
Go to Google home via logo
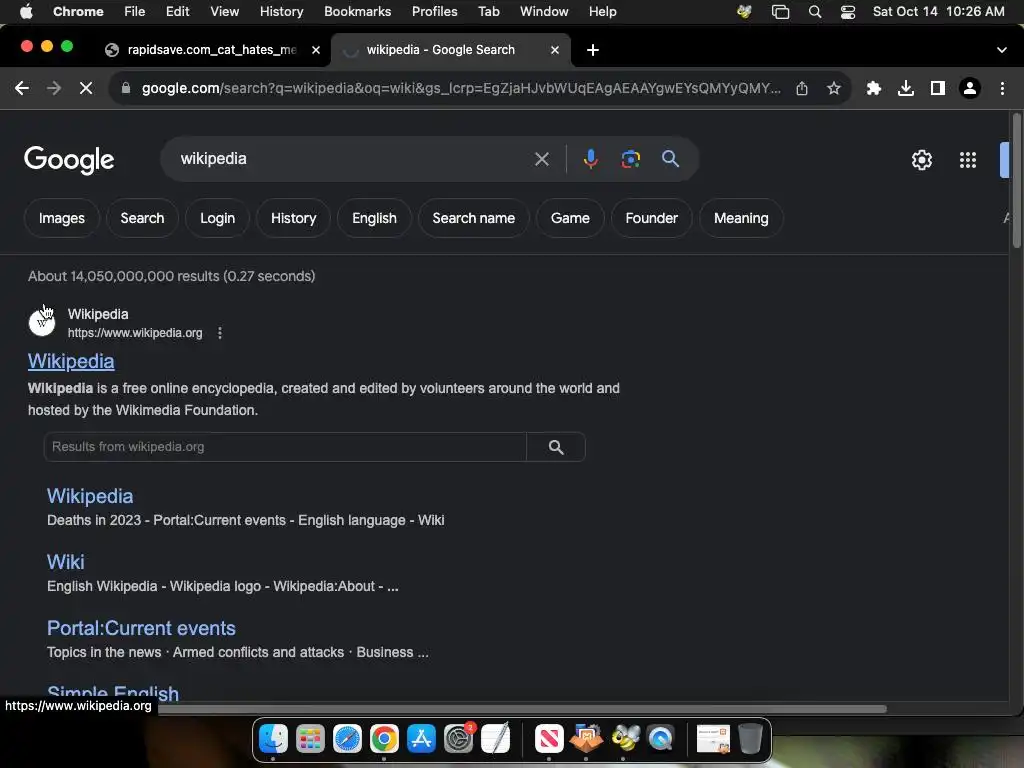pos(69,160)
